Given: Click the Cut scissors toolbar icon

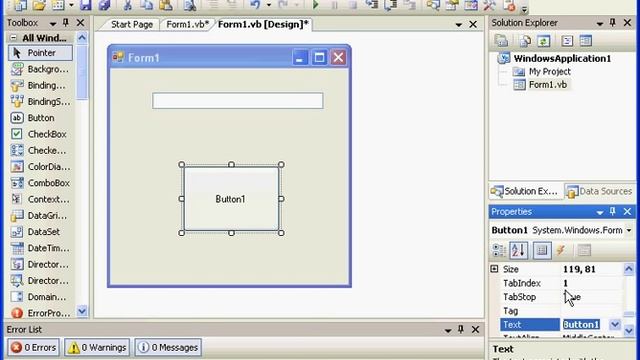Looking at the screenshot, I should tap(127, 5).
